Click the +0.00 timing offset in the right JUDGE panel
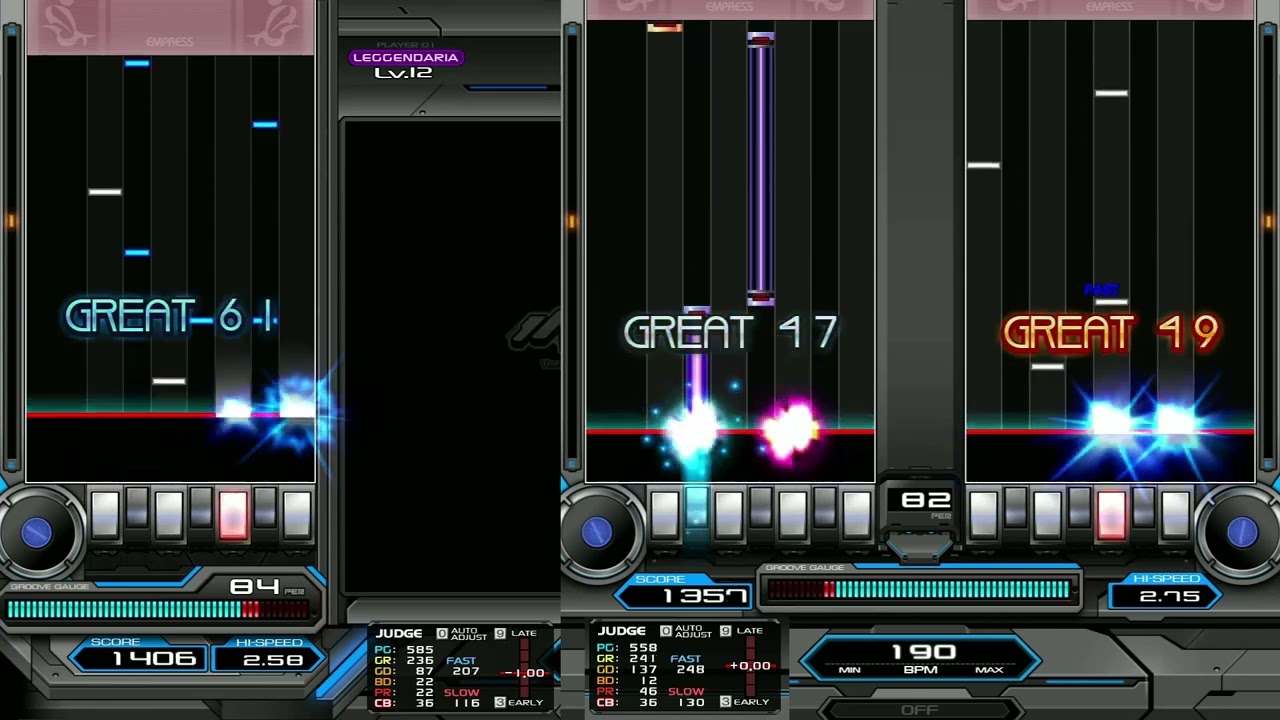The height and width of the screenshot is (720, 1280). point(749,666)
